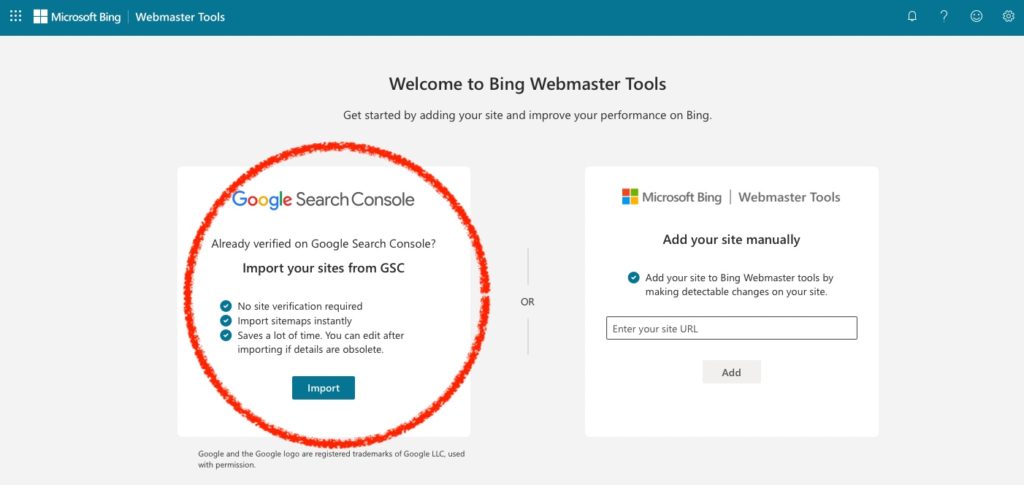The width and height of the screenshot is (1024, 485).
Task: Open the help question mark icon
Action: (944, 17)
